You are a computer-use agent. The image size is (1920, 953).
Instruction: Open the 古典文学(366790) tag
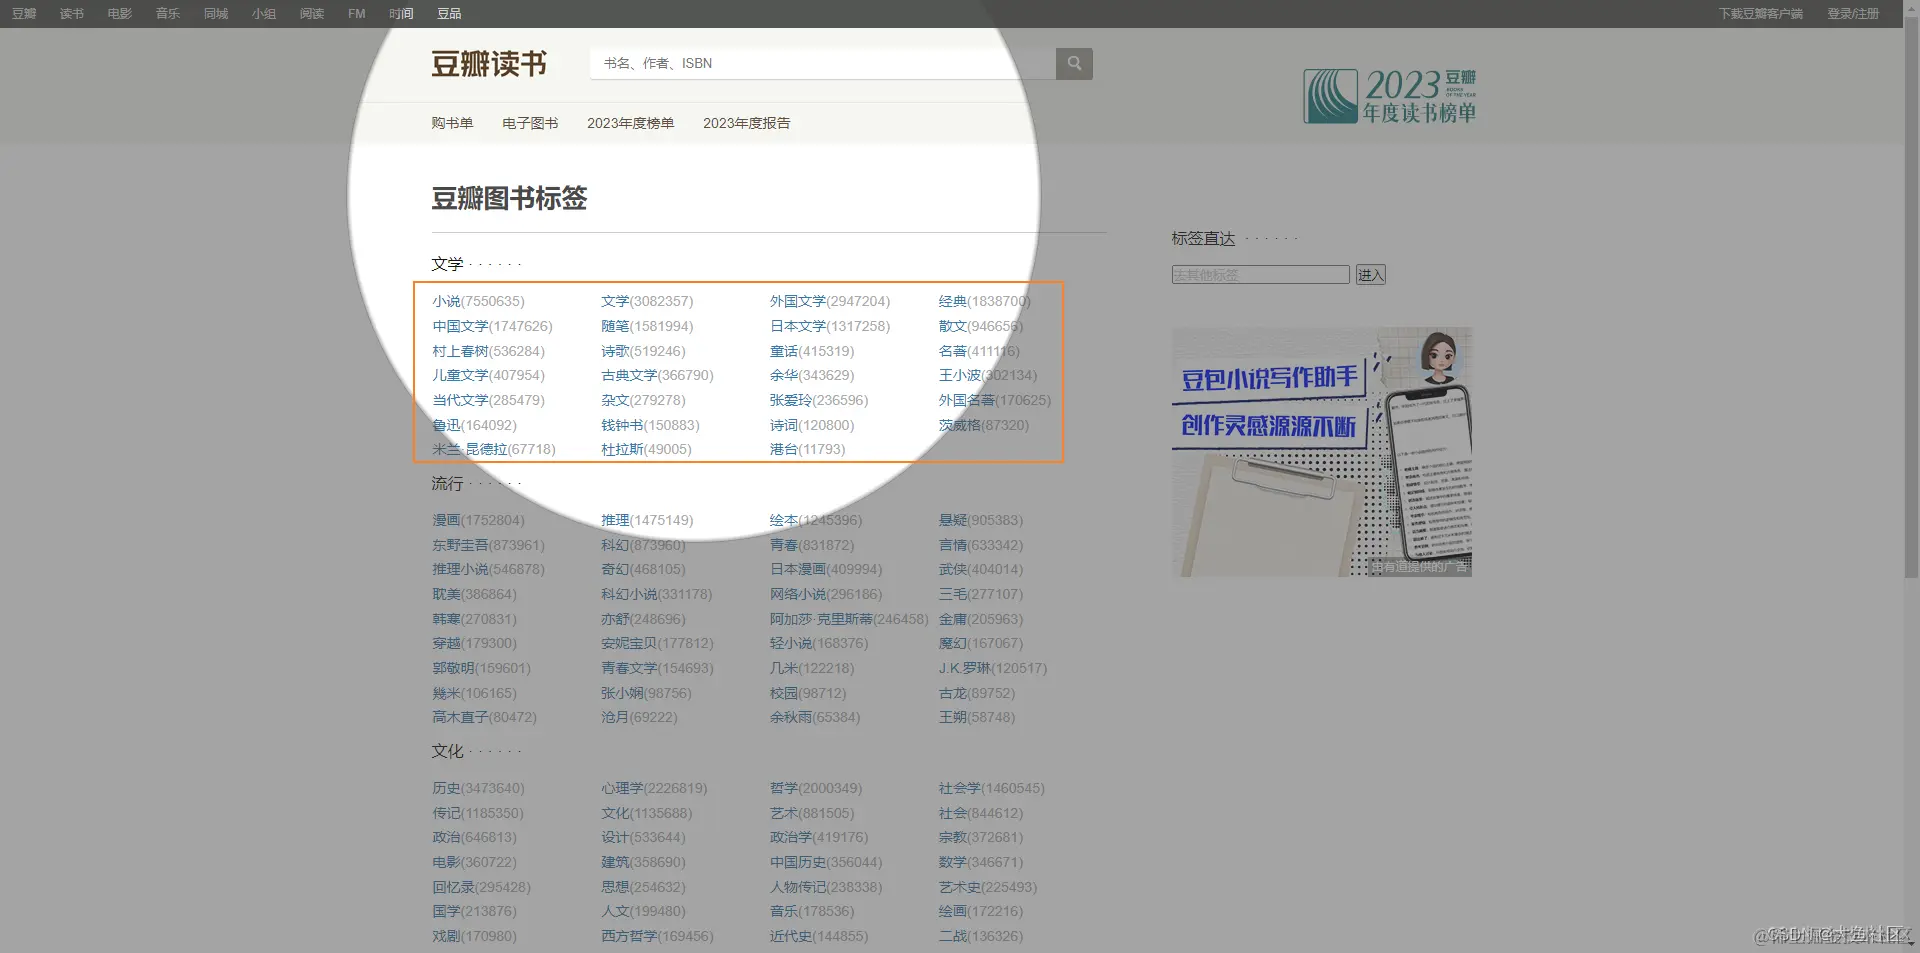coord(657,375)
